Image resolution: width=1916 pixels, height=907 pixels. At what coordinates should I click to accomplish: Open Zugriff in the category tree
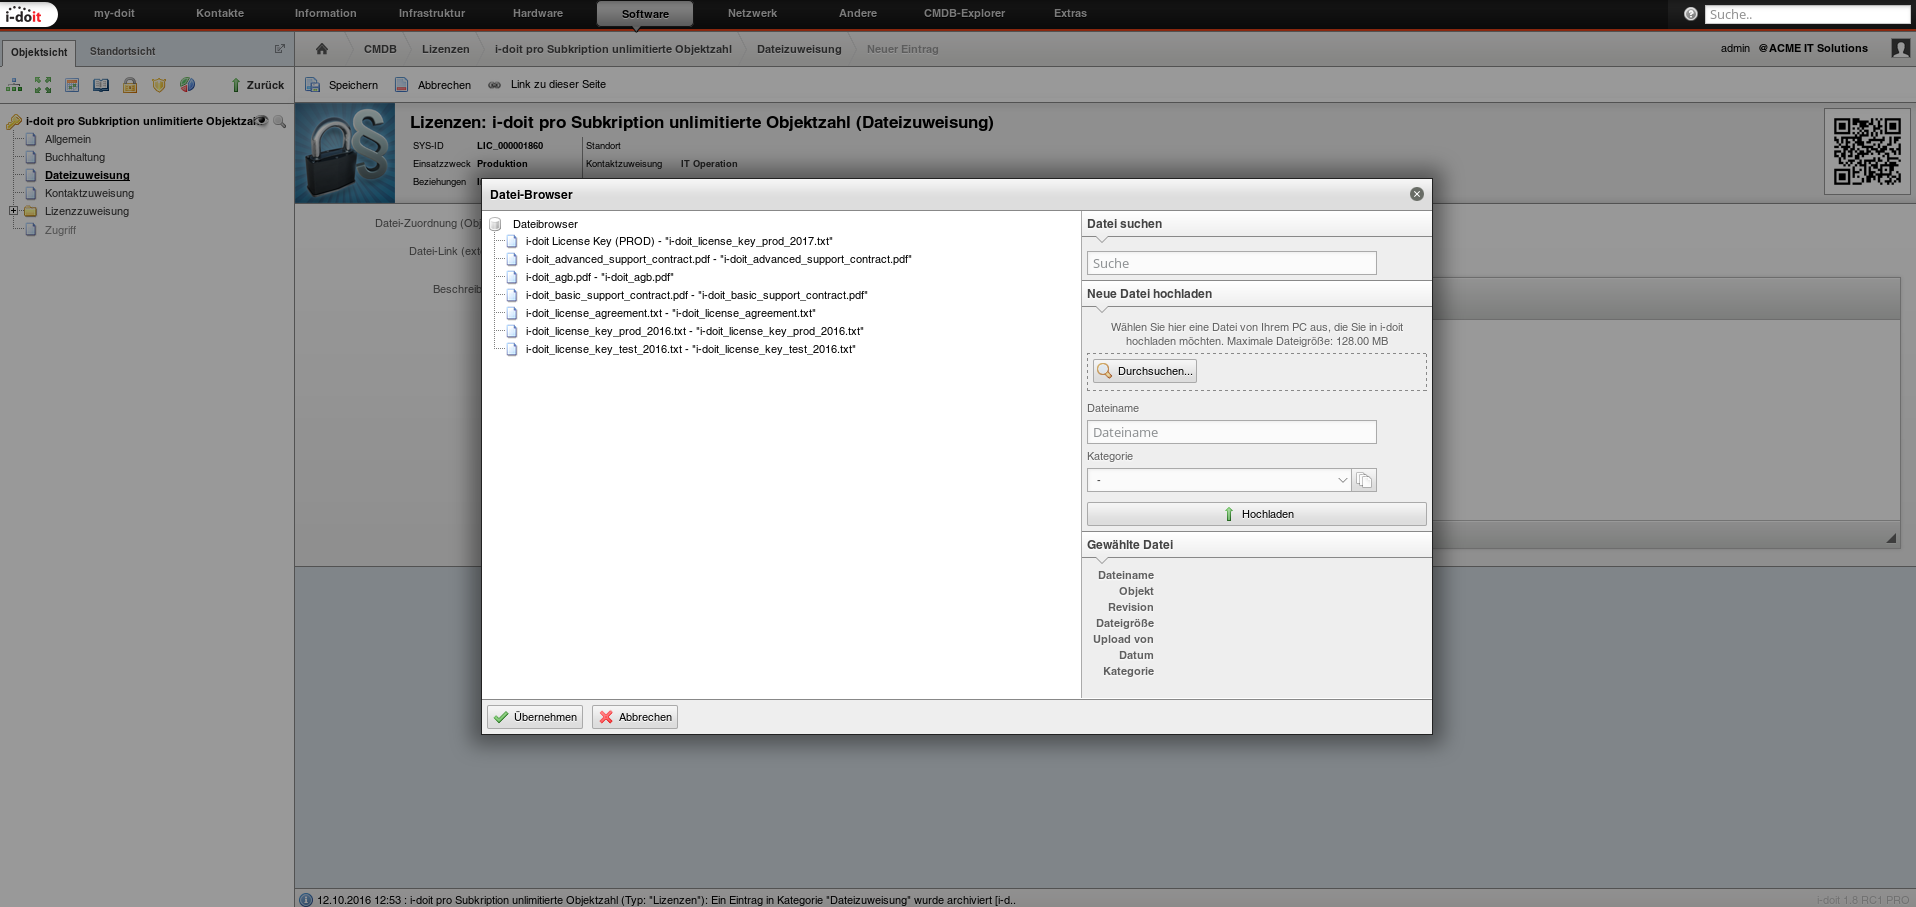(60, 230)
